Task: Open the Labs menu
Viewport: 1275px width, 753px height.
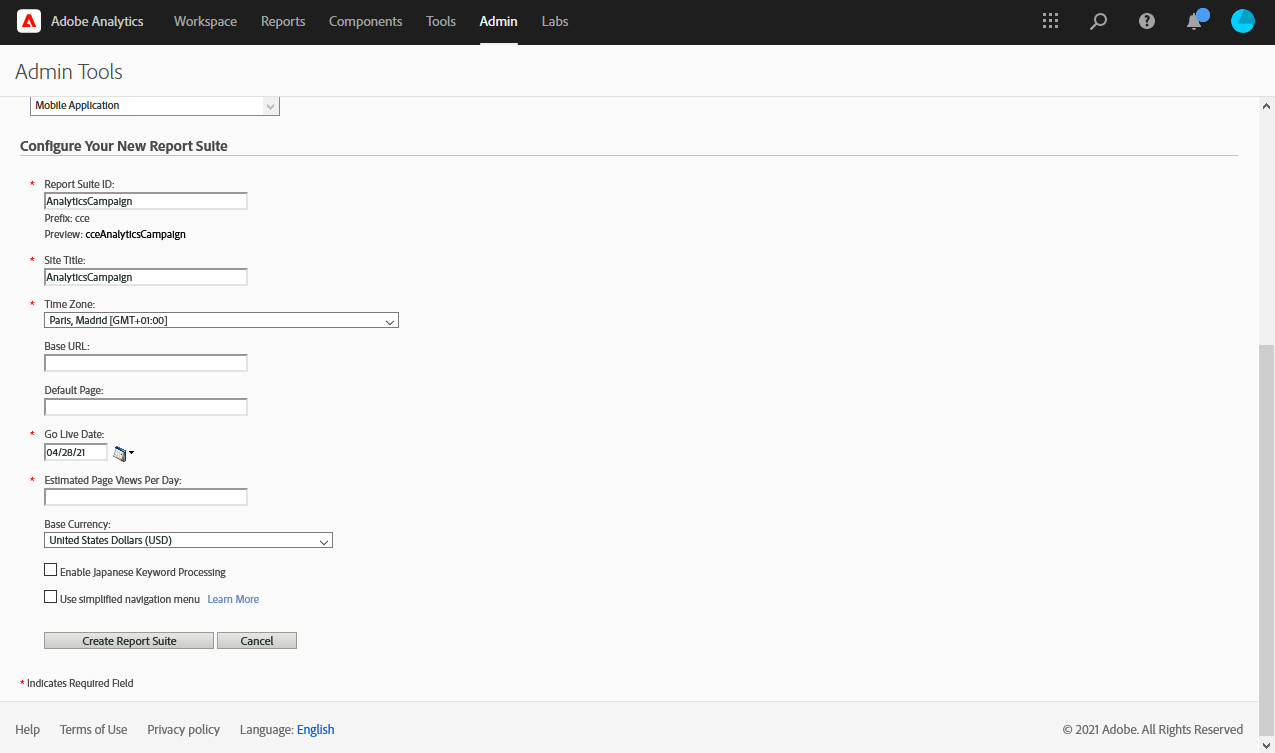Action: click(555, 21)
